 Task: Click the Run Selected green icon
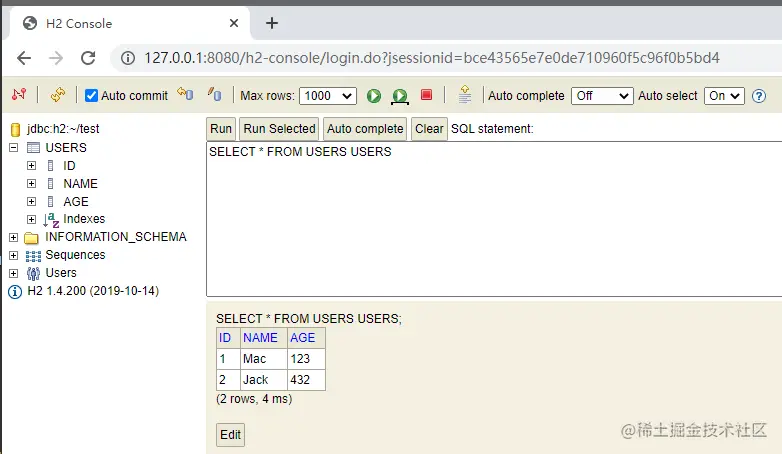(x=400, y=96)
